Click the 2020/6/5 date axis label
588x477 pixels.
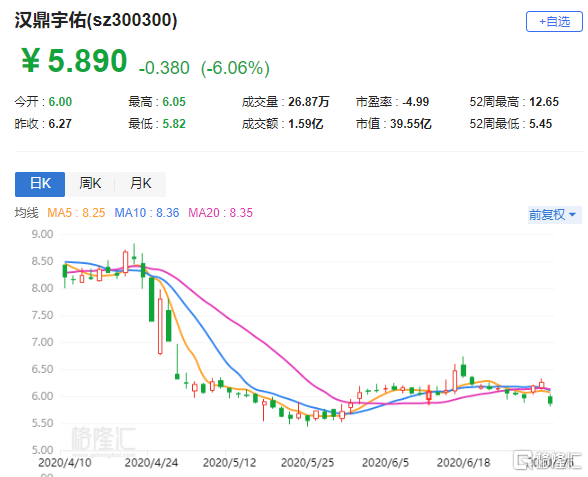(385, 462)
